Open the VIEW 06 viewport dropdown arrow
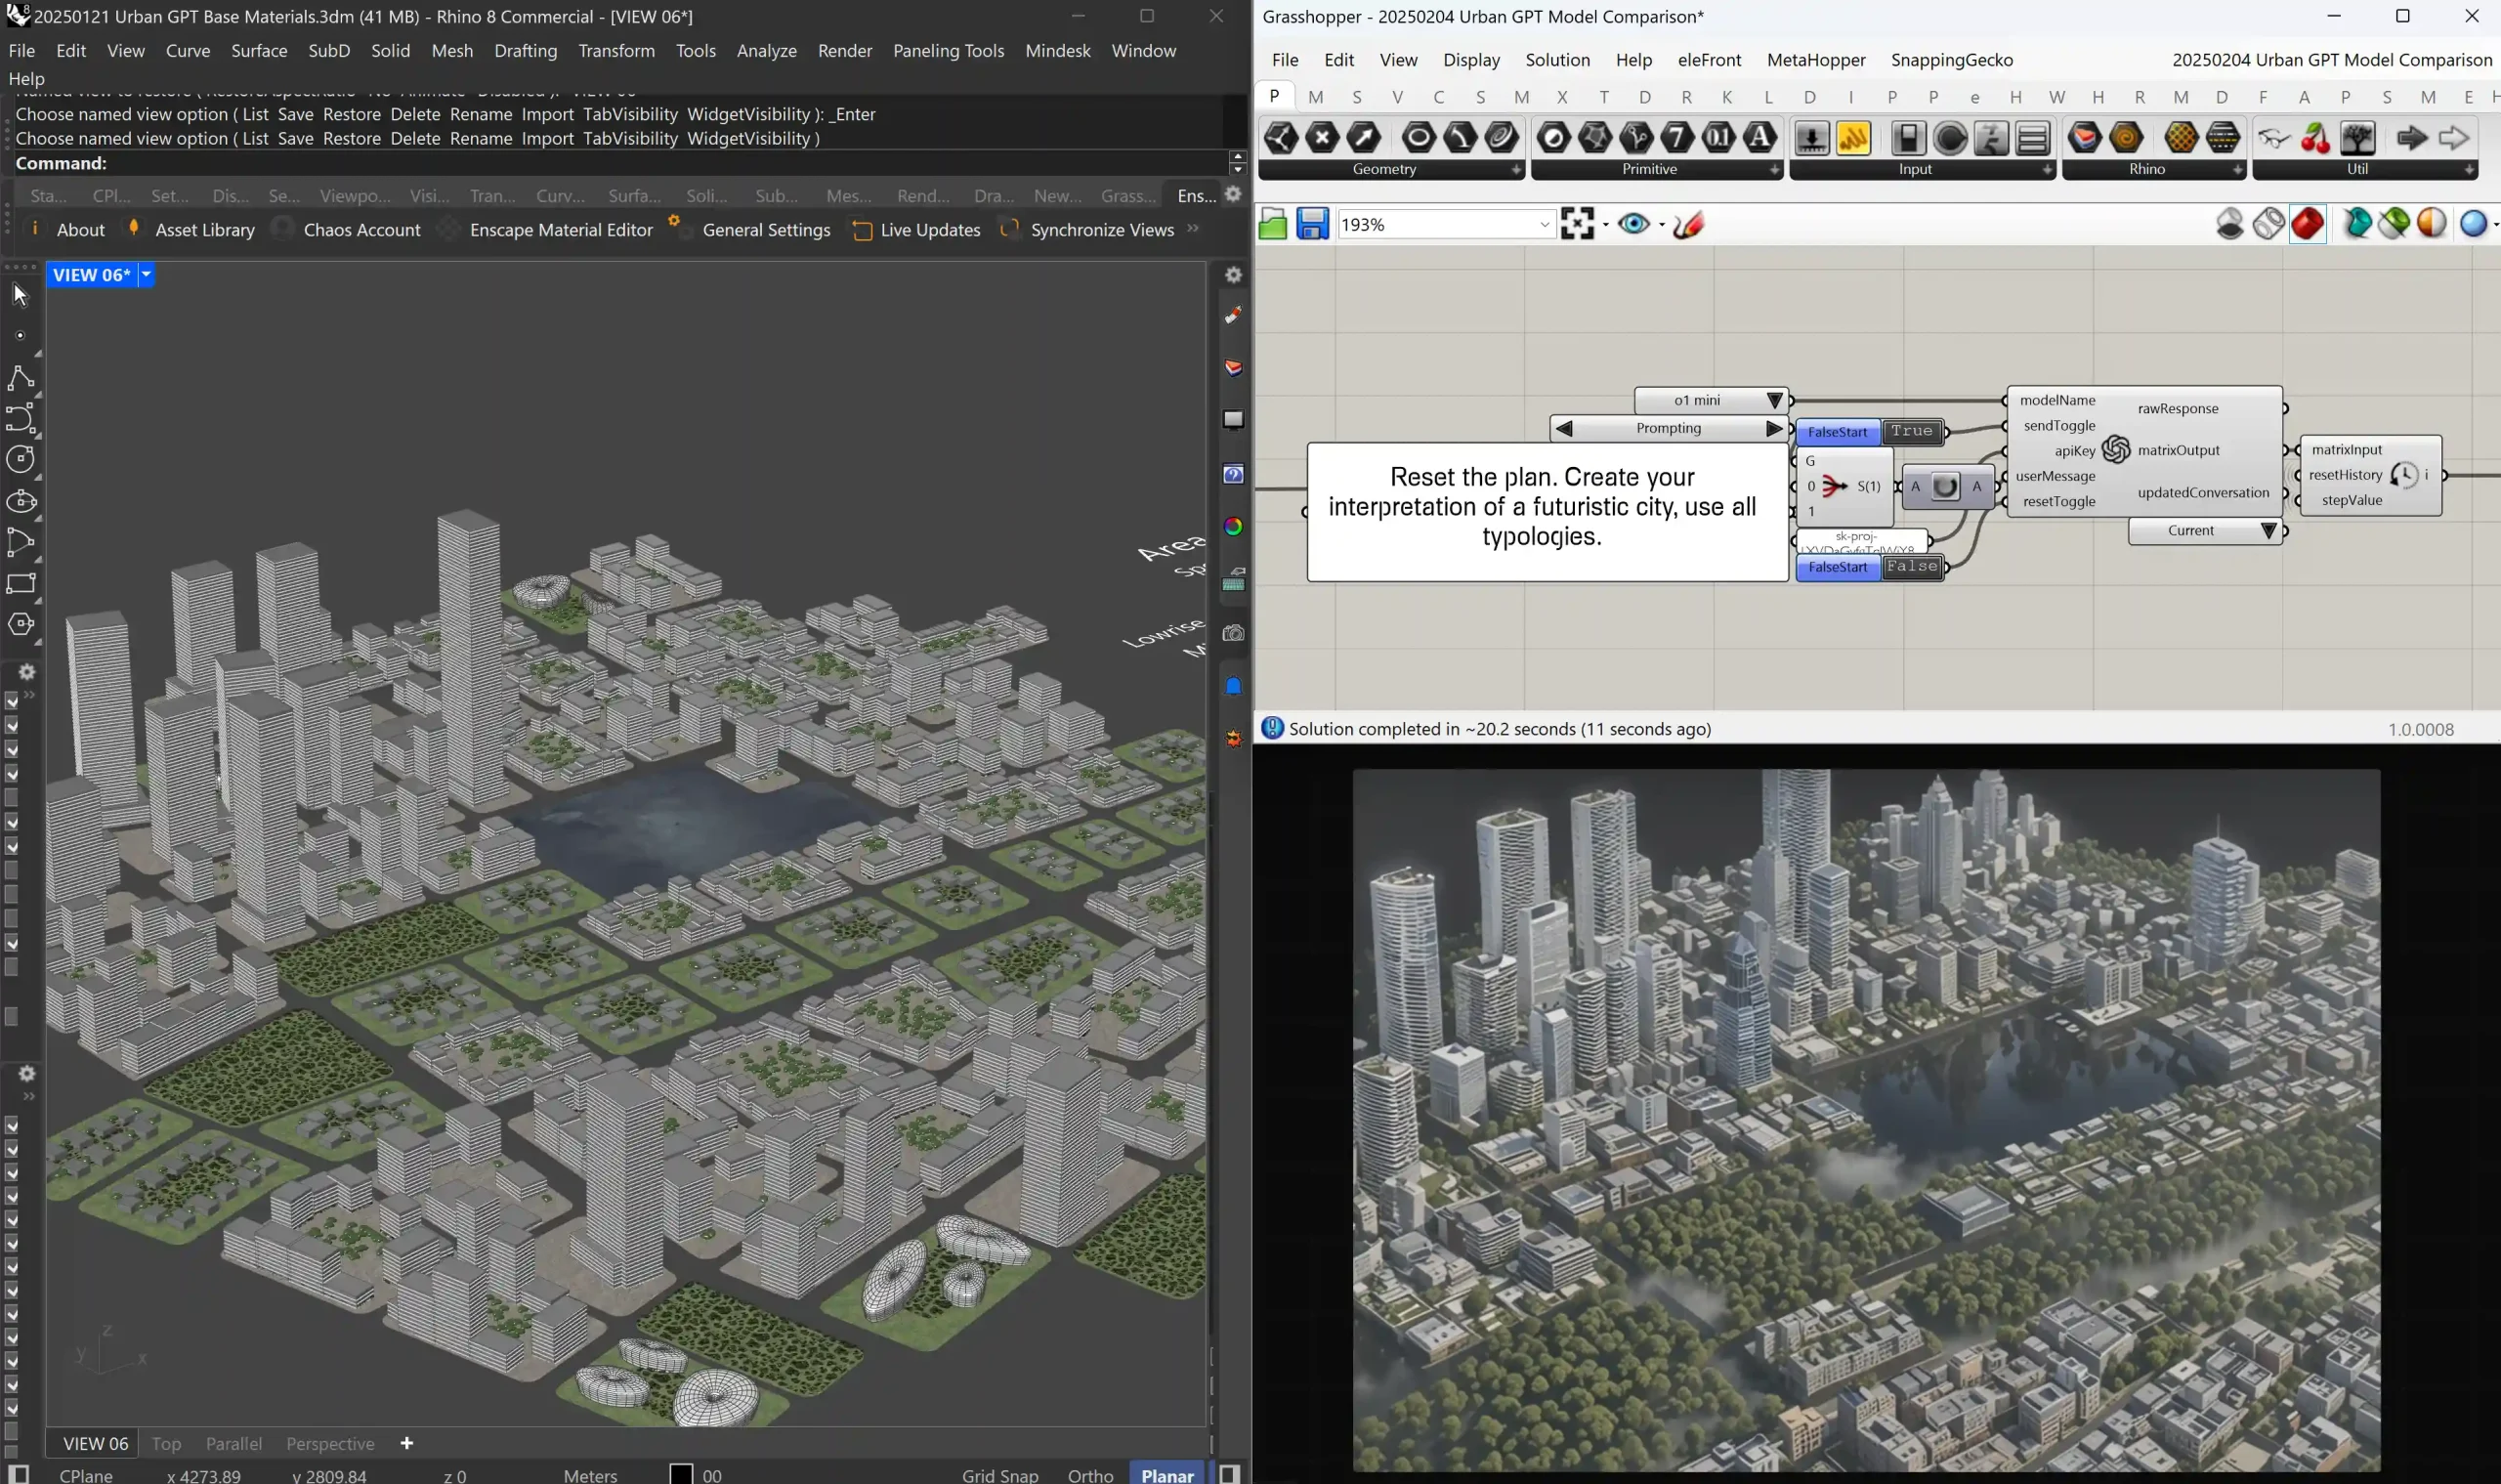 tap(146, 275)
